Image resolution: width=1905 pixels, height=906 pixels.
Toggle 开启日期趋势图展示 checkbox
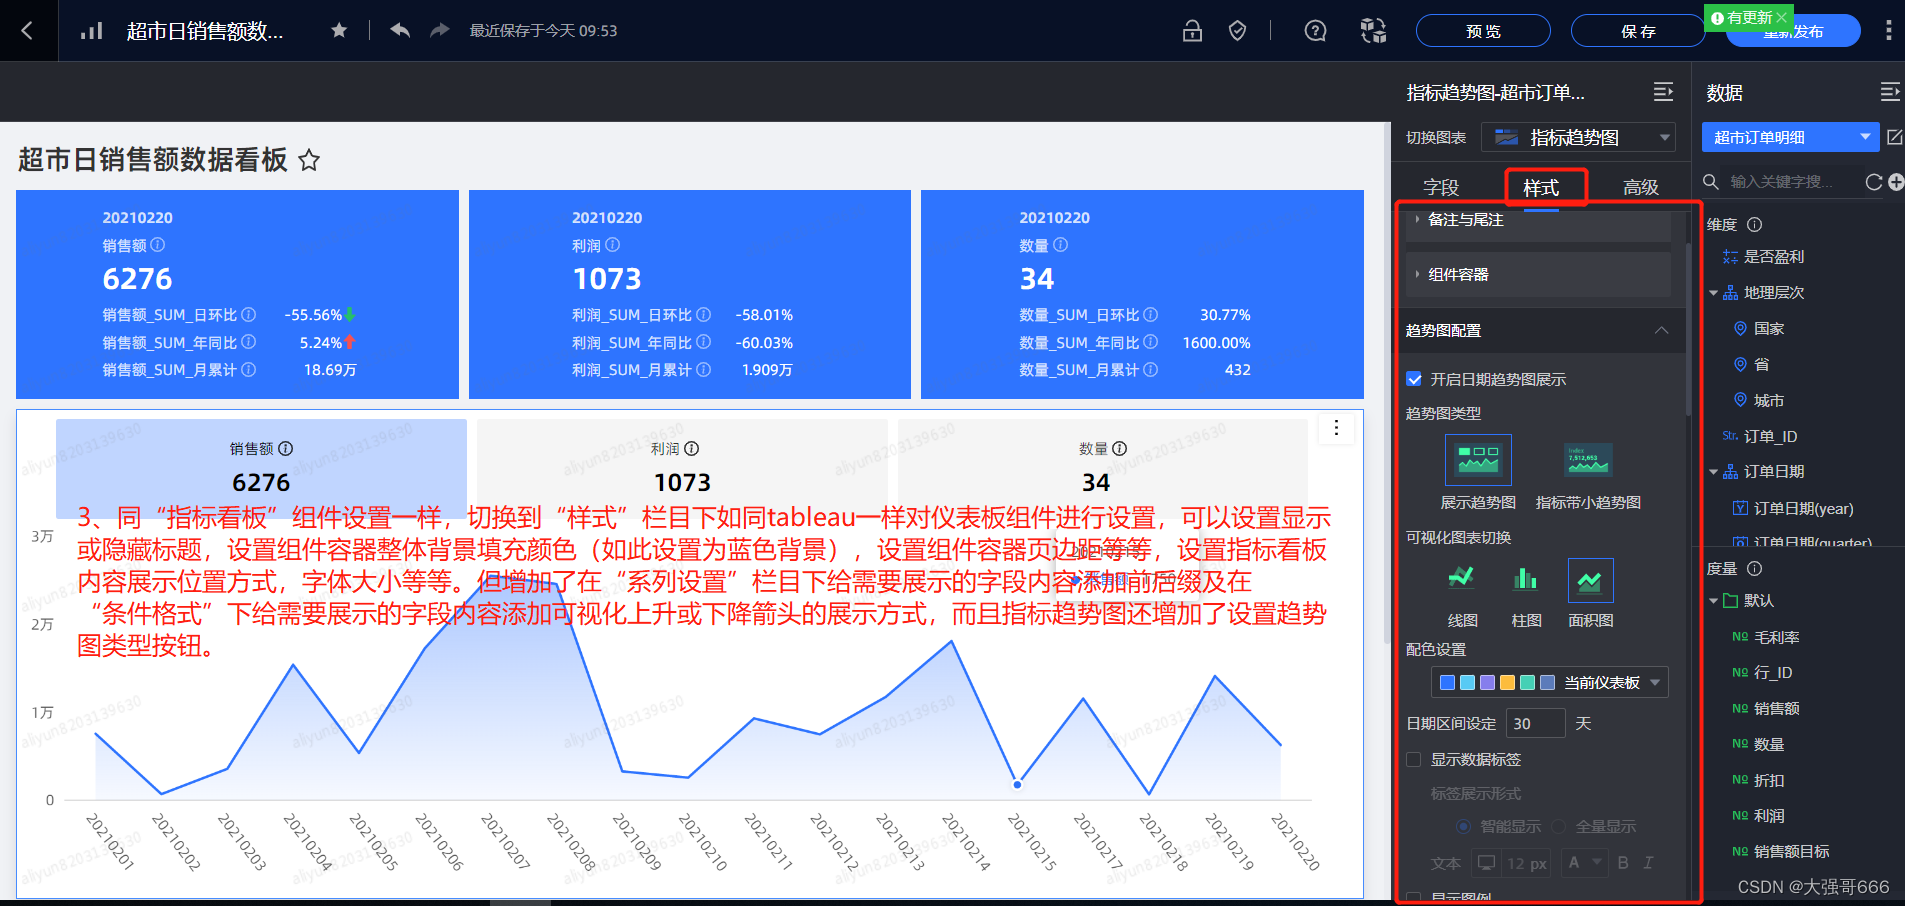tap(1414, 379)
